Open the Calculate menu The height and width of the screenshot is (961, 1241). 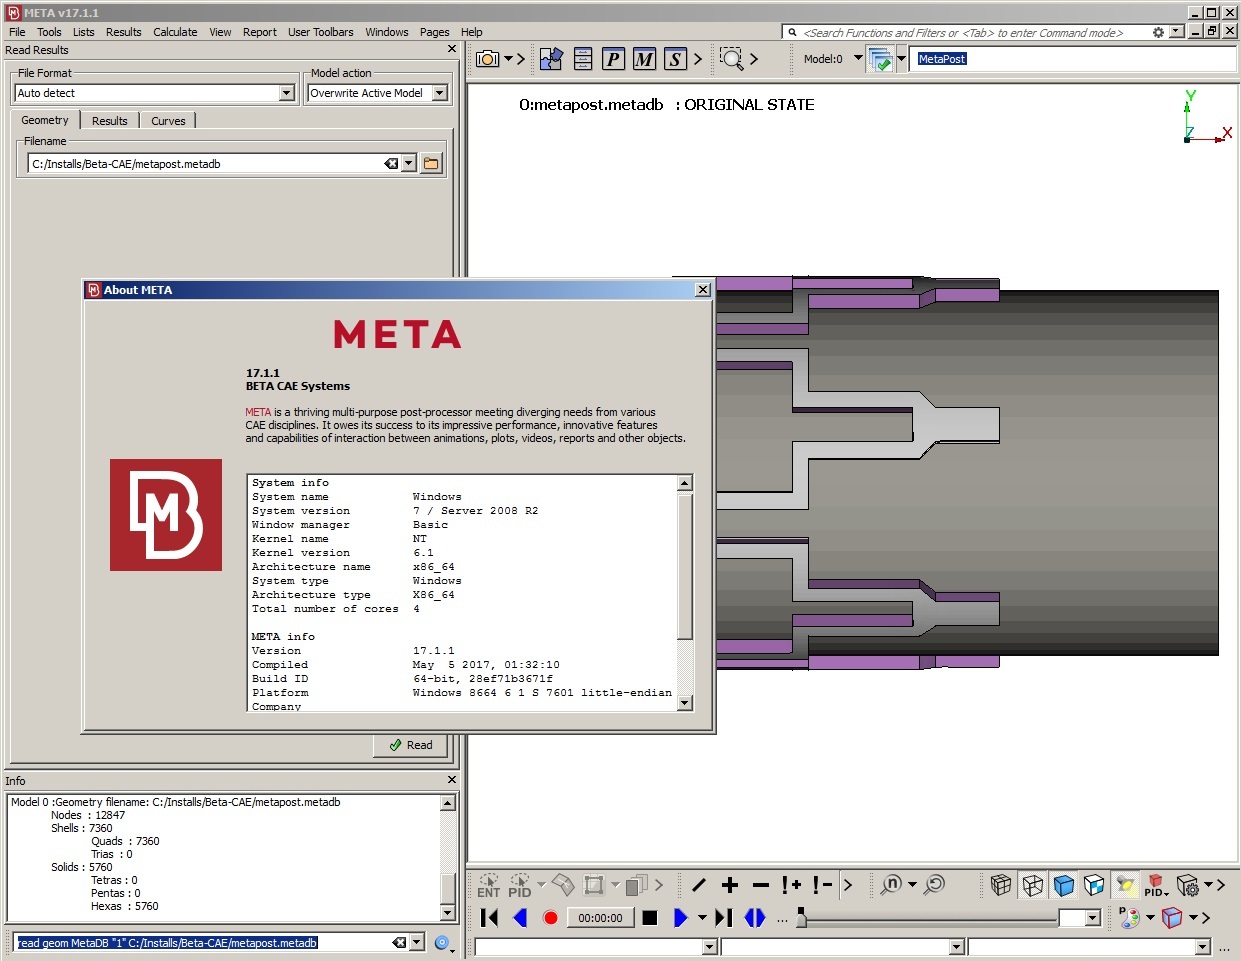click(x=175, y=32)
